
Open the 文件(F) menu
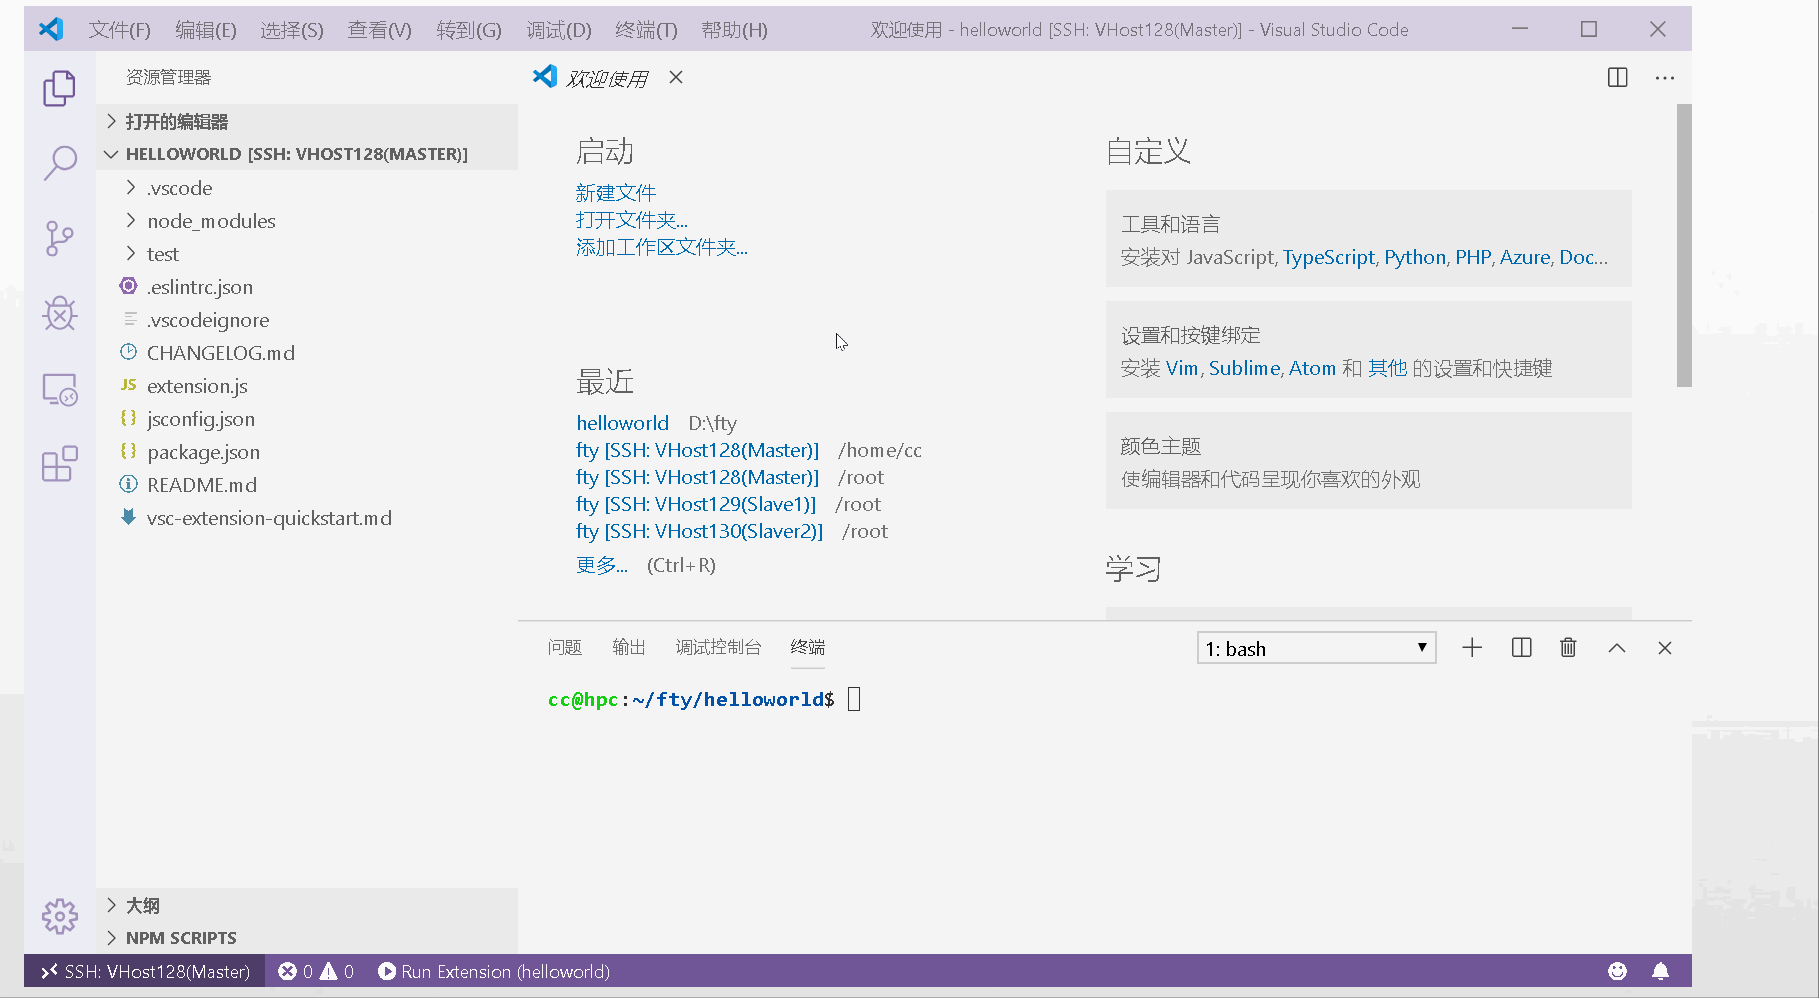119,30
